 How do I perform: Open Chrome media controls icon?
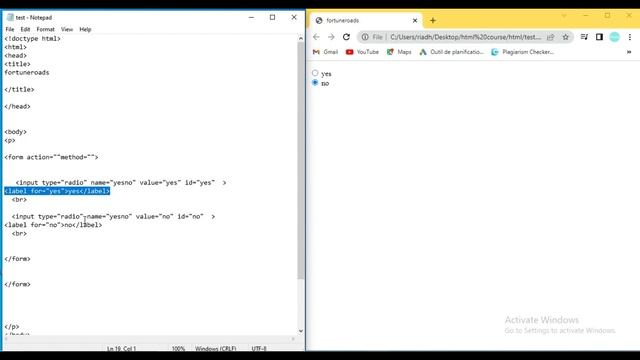click(584, 37)
